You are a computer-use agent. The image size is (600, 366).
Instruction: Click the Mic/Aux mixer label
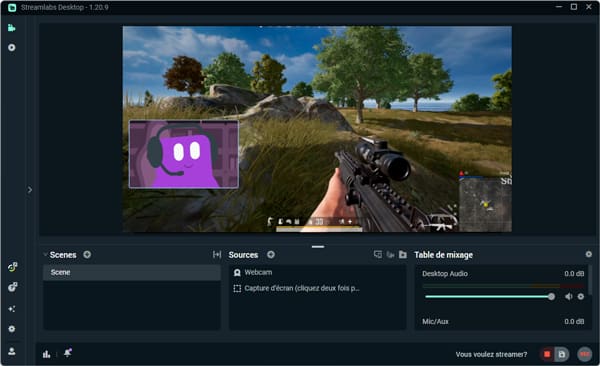coord(435,322)
